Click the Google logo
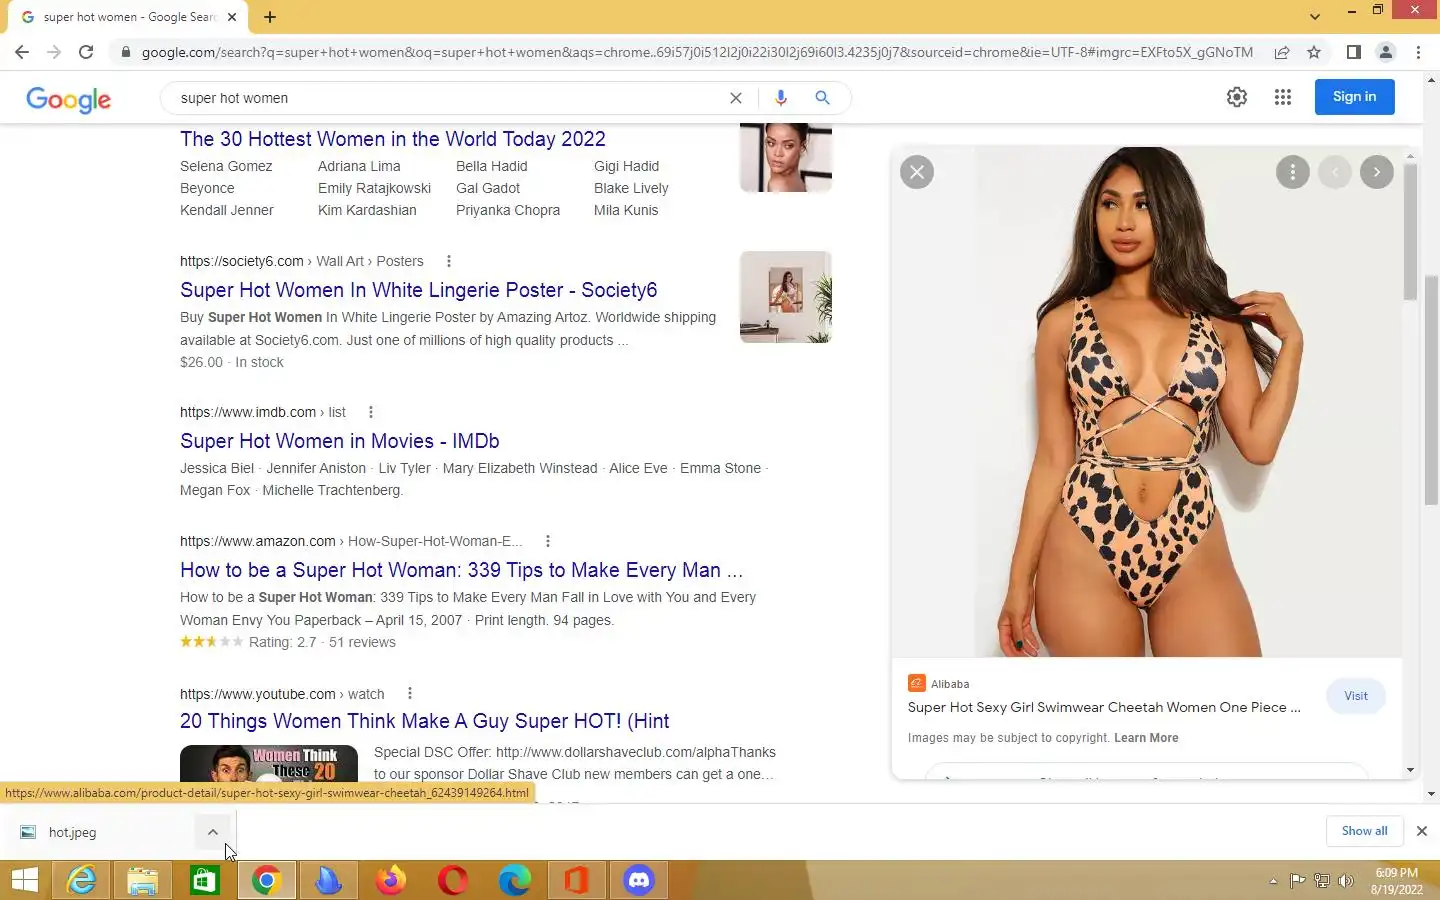Viewport: 1440px width, 900px height. pyautogui.click(x=68, y=99)
